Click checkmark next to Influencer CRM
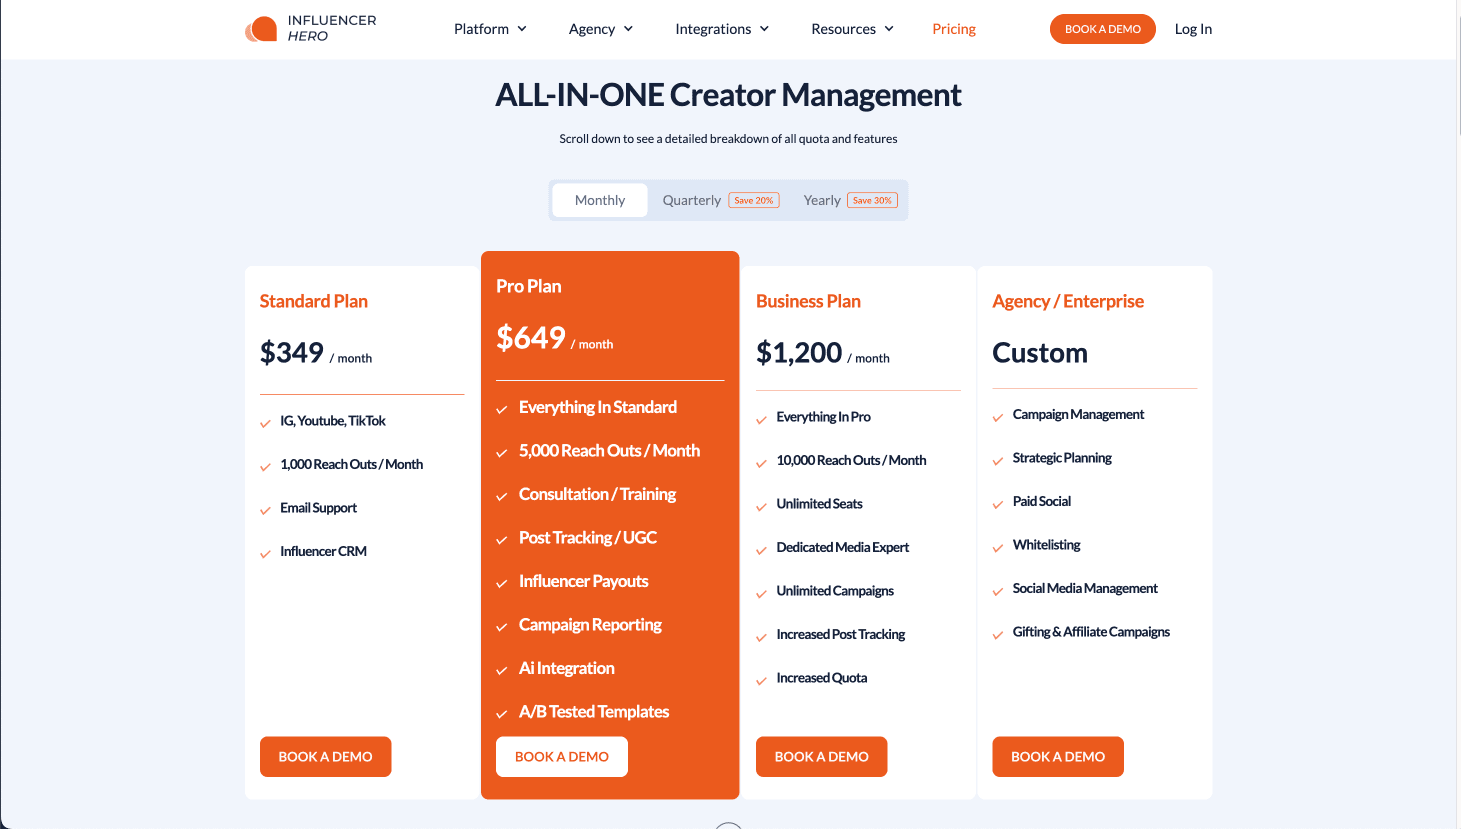This screenshot has width=1461, height=829. click(x=265, y=554)
